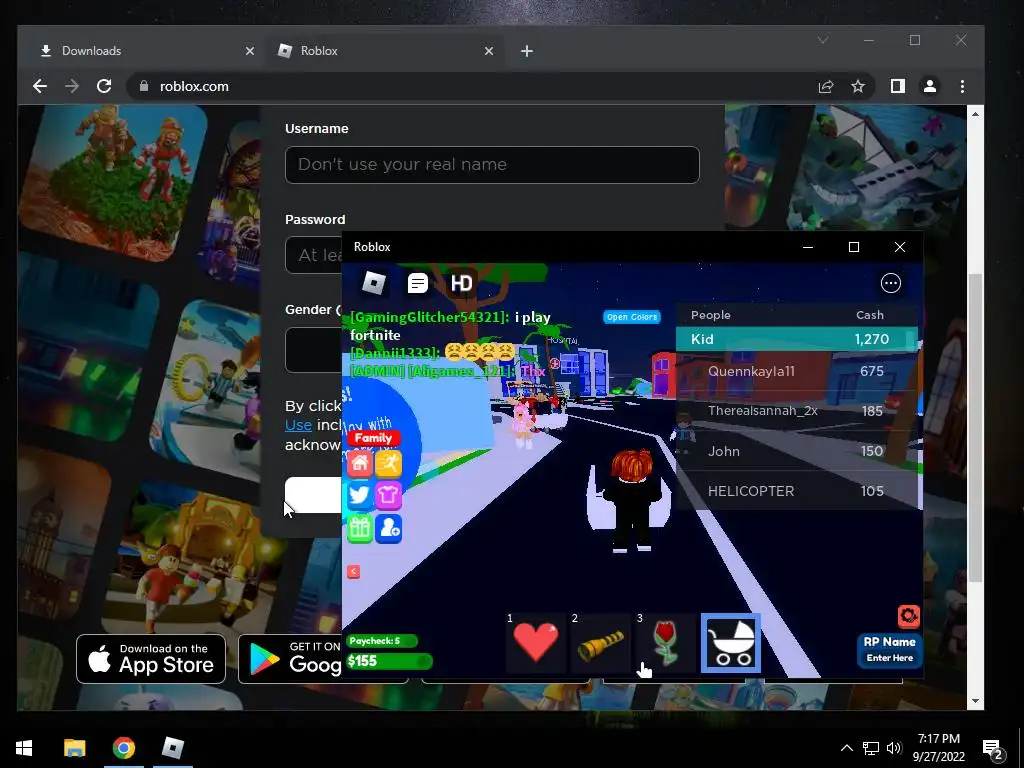This screenshot has height=768, width=1024.
Task: Close the Downloads tab
Action: [x=249, y=51]
